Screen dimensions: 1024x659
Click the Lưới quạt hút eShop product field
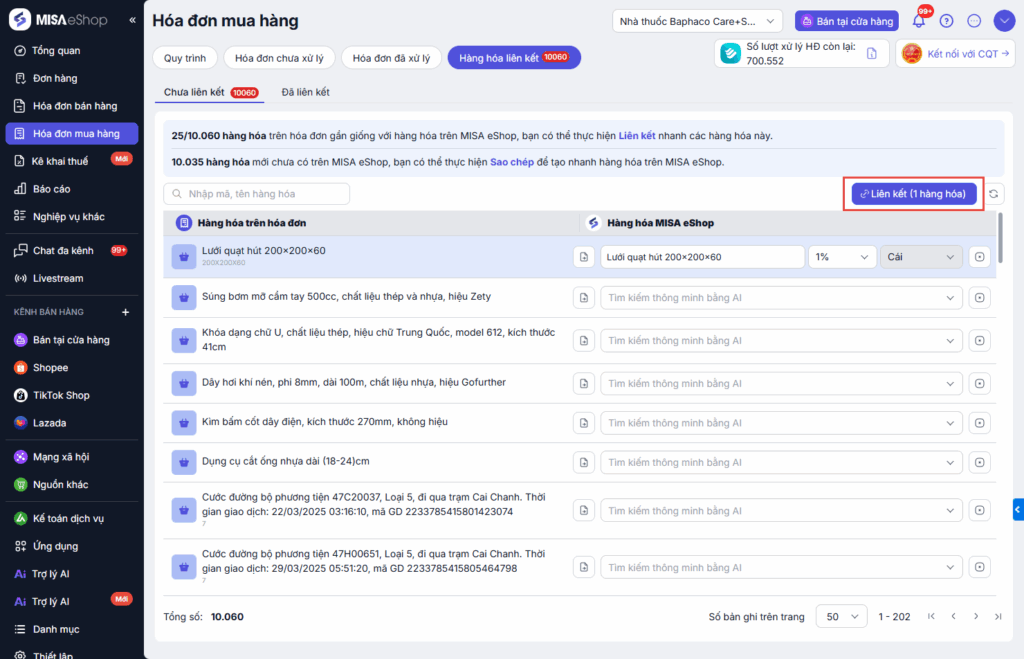click(x=702, y=257)
